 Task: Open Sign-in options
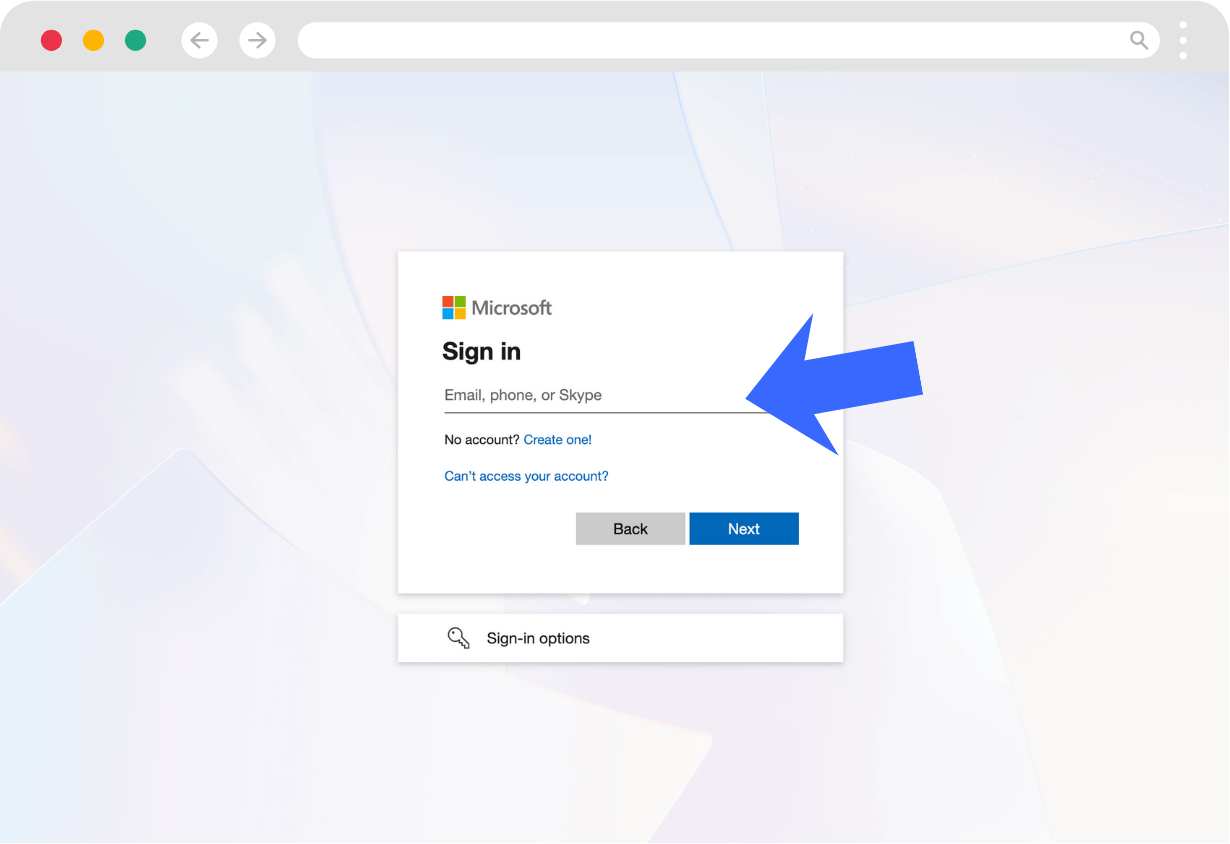click(x=620, y=638)
